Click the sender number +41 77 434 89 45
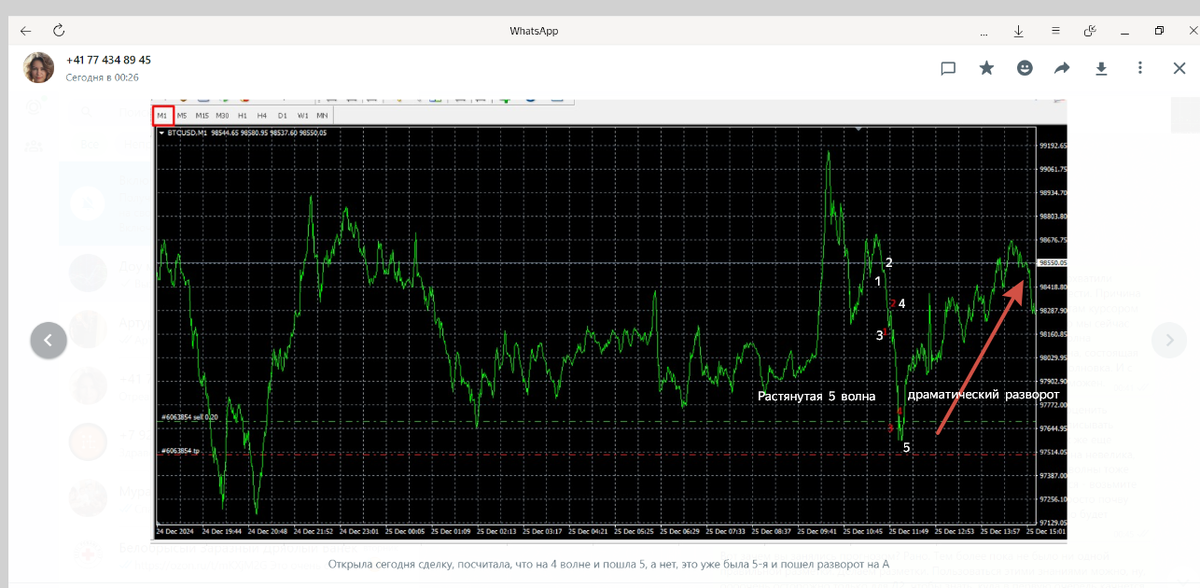1200x588 pixels. (x=109, y=60)
